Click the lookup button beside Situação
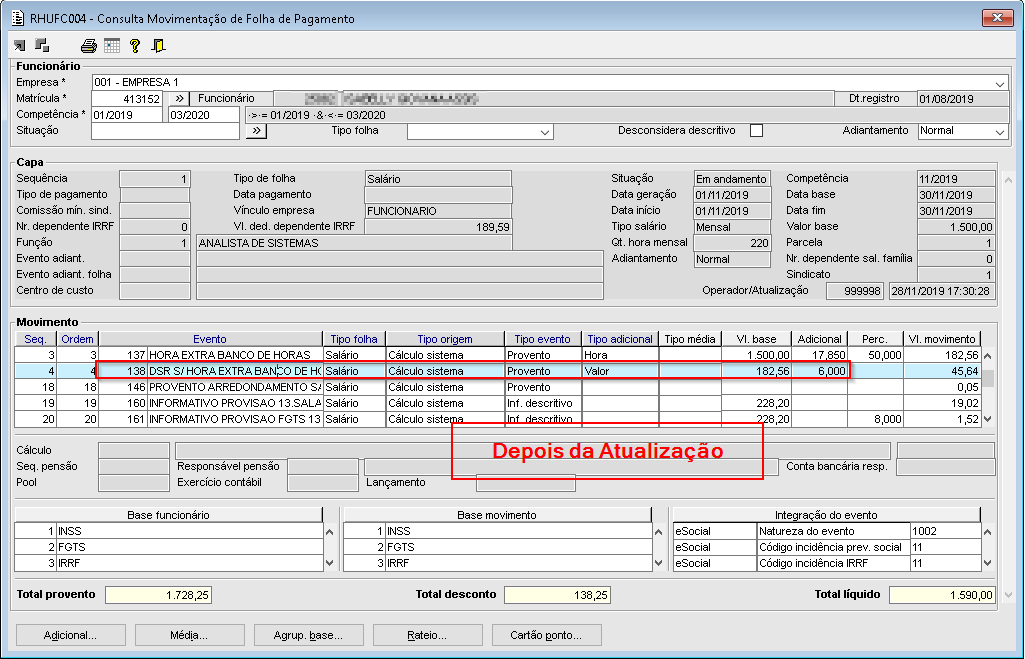Viewport: 1025px width, 659px height. click(x=256, y=131)
